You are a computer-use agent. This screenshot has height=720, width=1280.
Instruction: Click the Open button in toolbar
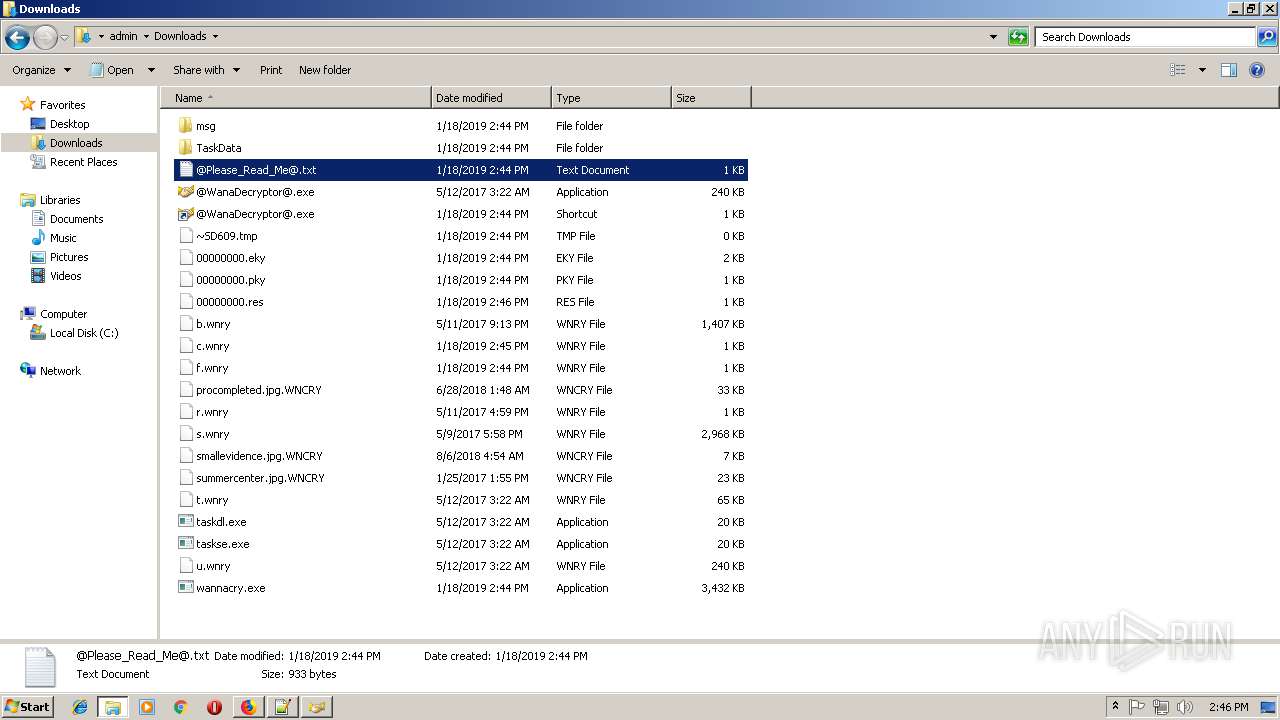click(113, 70)
